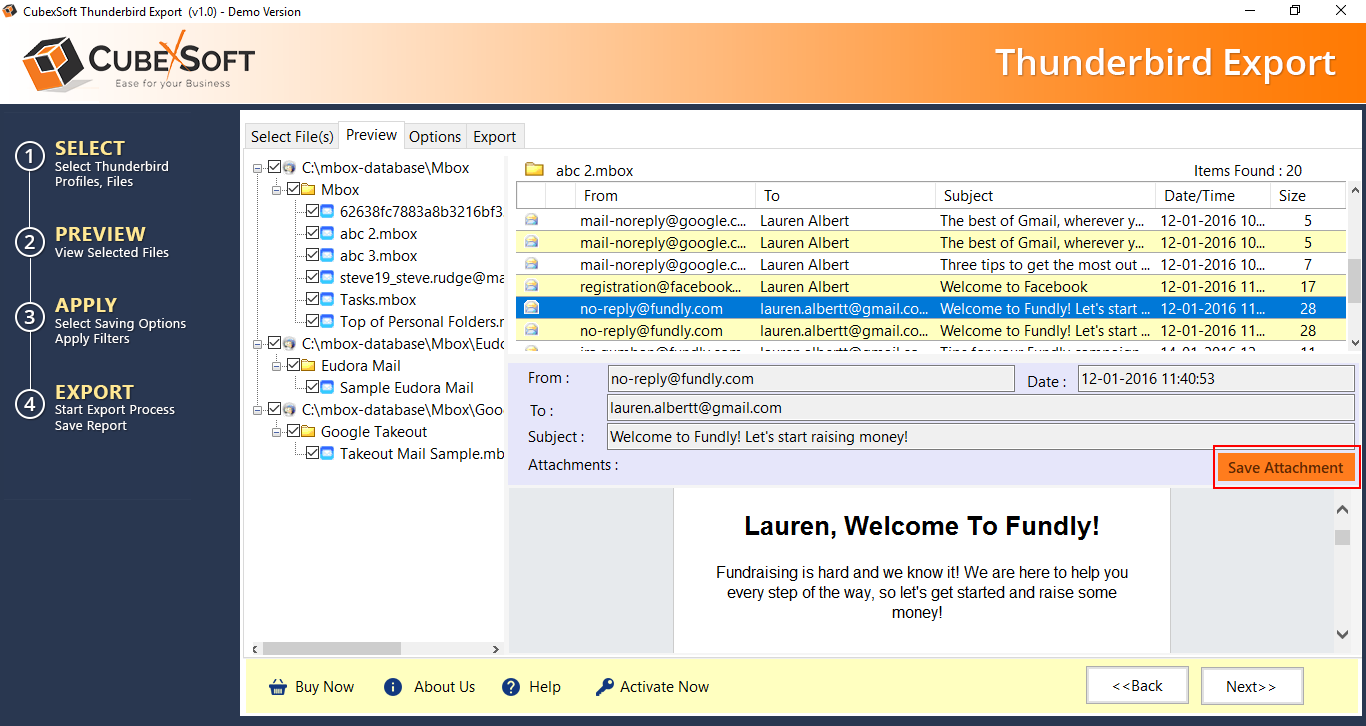Click the Next>> button

tap(1250, 686)
